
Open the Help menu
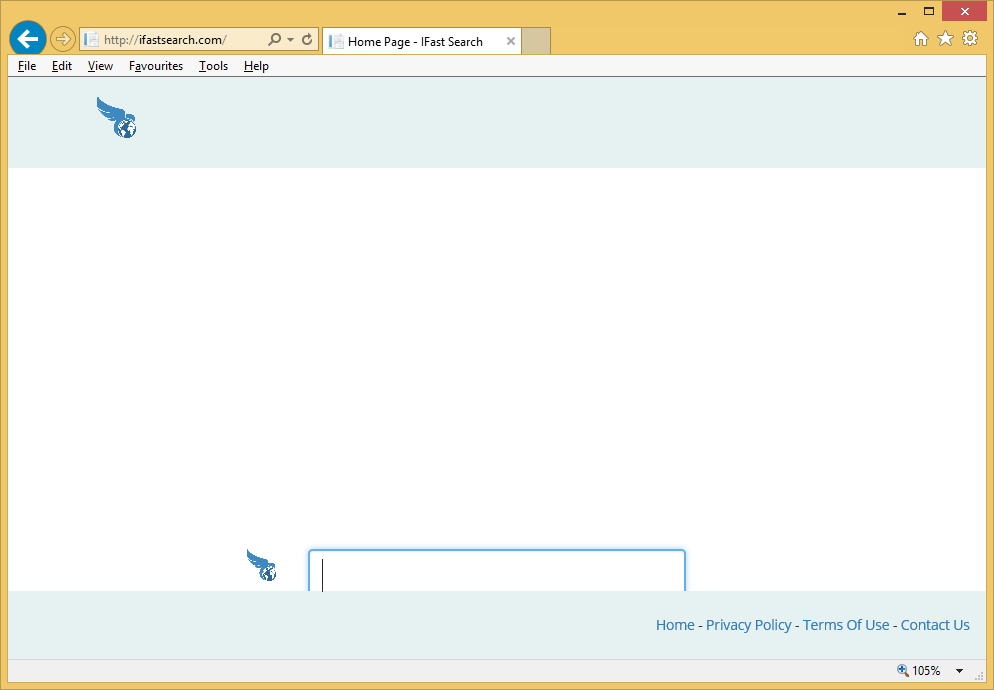[256, 66]
